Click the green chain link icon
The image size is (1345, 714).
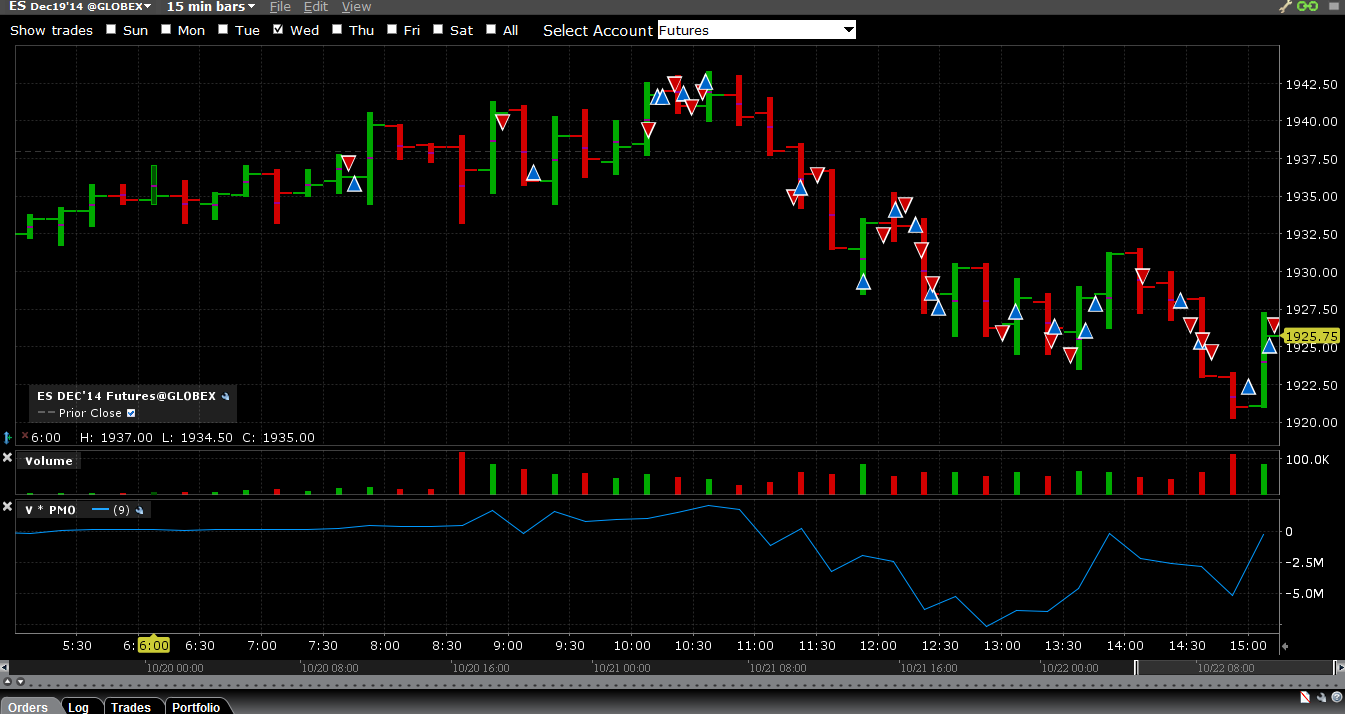point(1307,7)
